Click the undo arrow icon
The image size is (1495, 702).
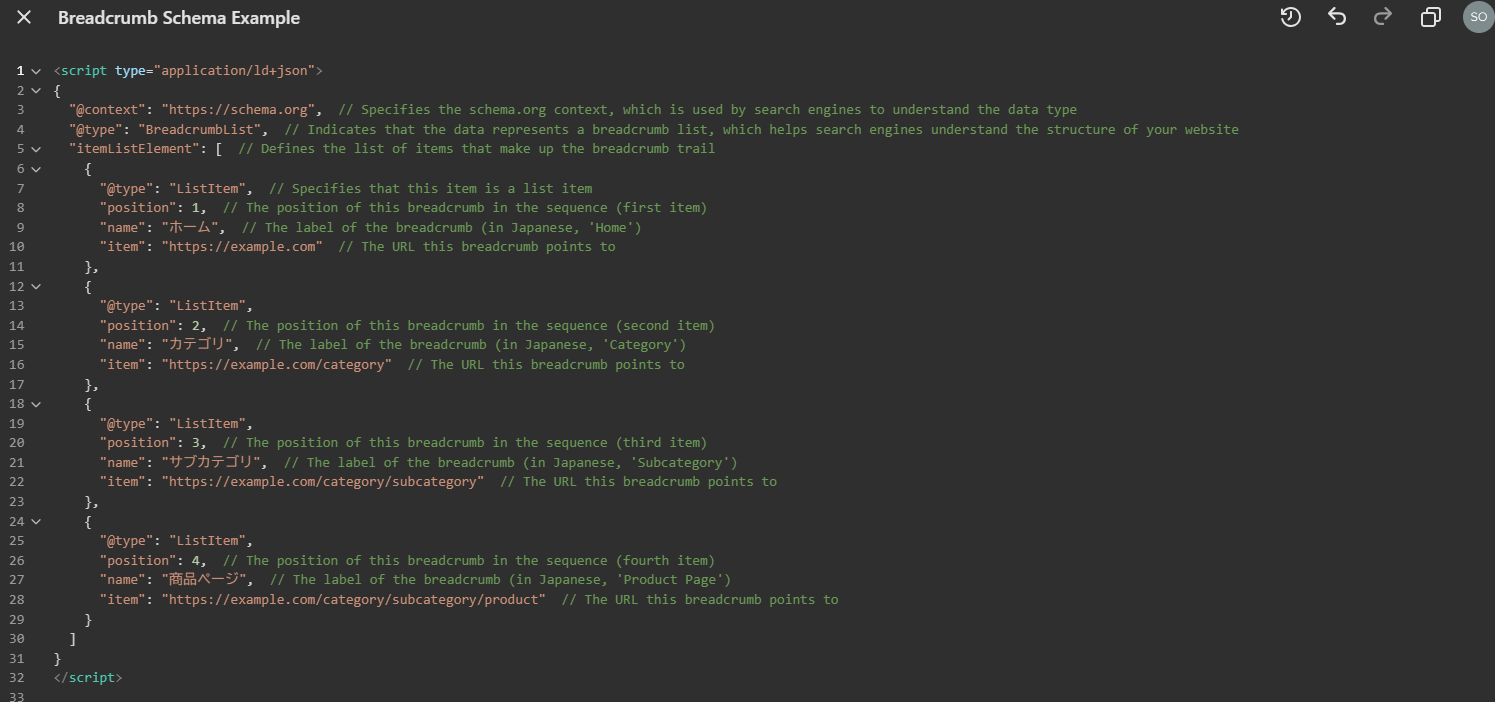[x=1337, y=17]
